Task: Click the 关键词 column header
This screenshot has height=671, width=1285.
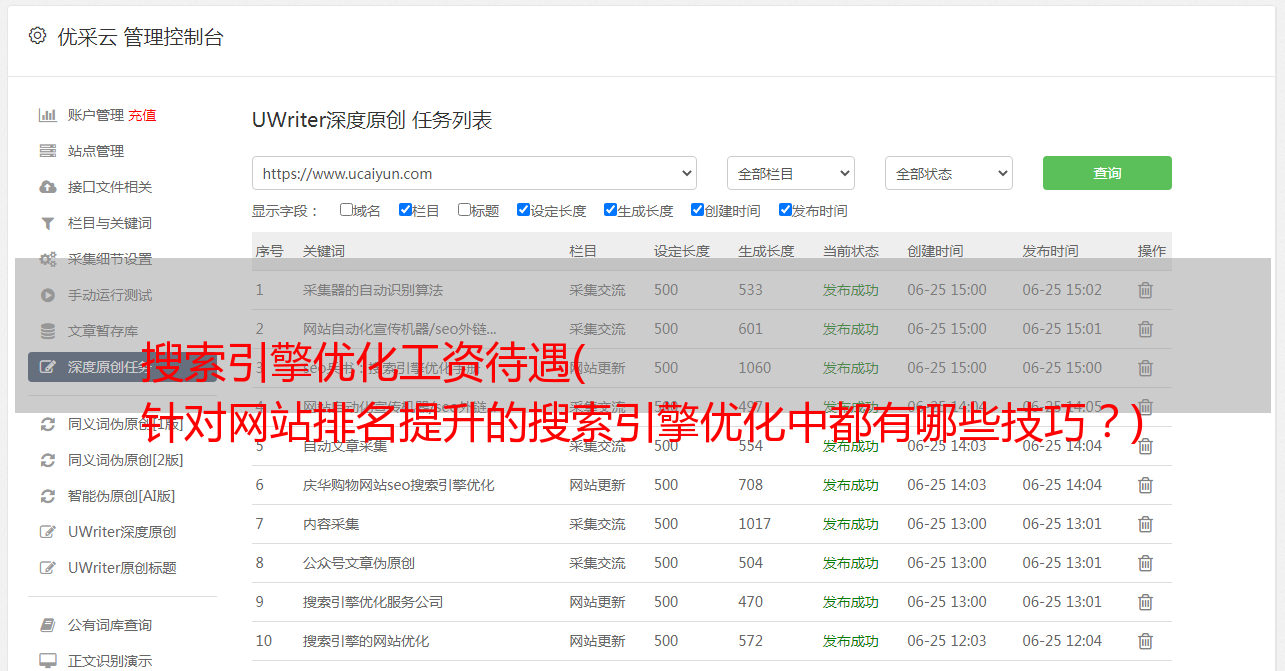Action: coord(324,251)
